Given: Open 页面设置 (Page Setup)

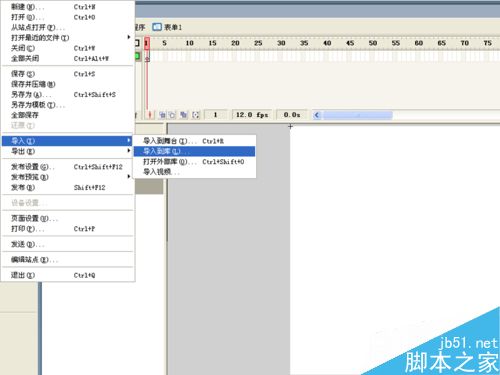Looking at the screenshot, I should pyautogui.click(x=68, y=218).
